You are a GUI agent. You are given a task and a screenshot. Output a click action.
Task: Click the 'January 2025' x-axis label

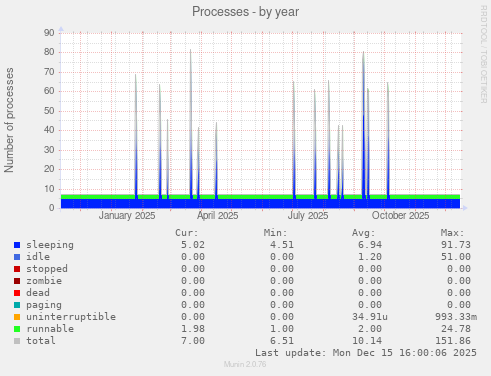point(127,216)
